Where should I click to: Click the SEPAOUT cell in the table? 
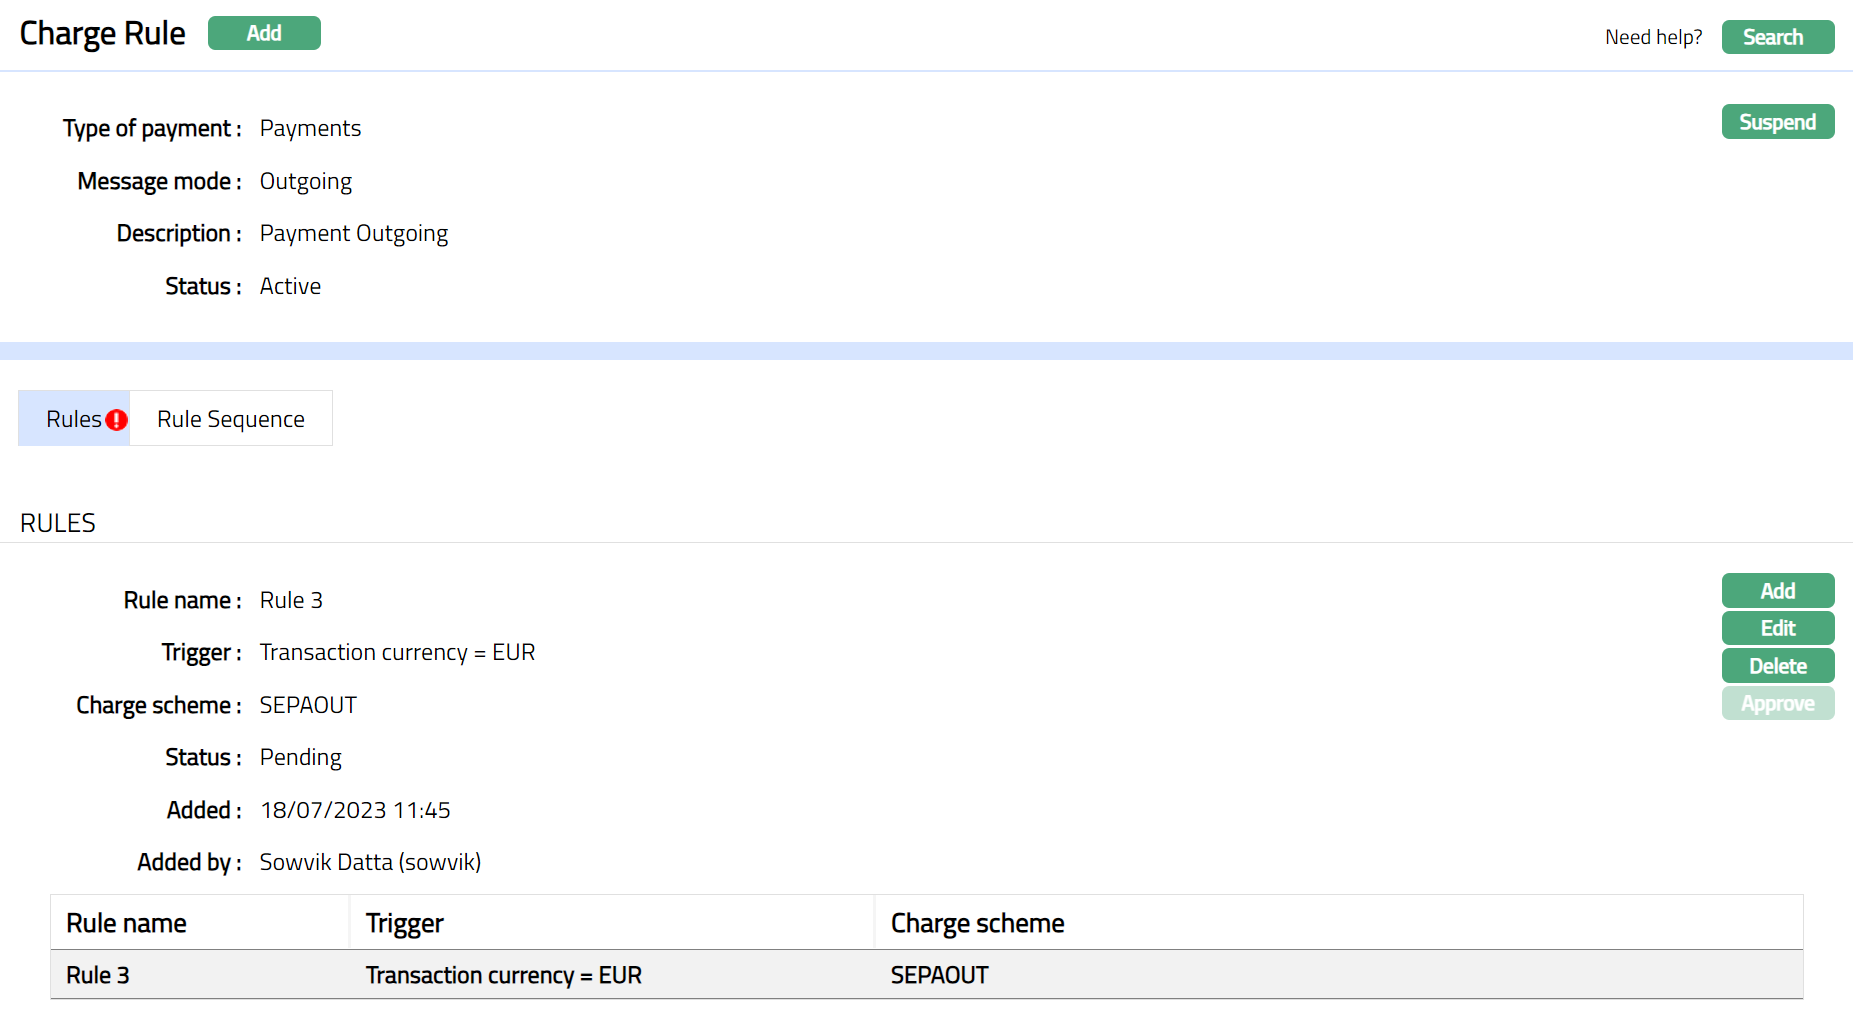pyautogui.click(x=939, y=975)
